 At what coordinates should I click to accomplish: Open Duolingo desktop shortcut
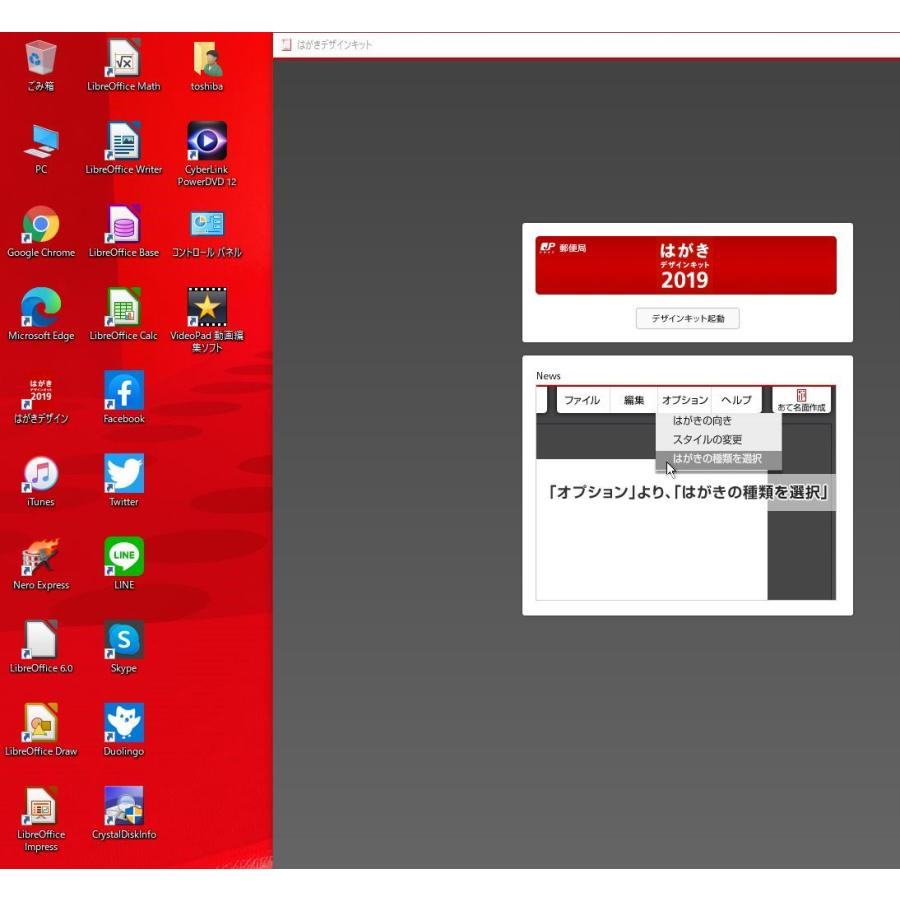pos(124,724)
